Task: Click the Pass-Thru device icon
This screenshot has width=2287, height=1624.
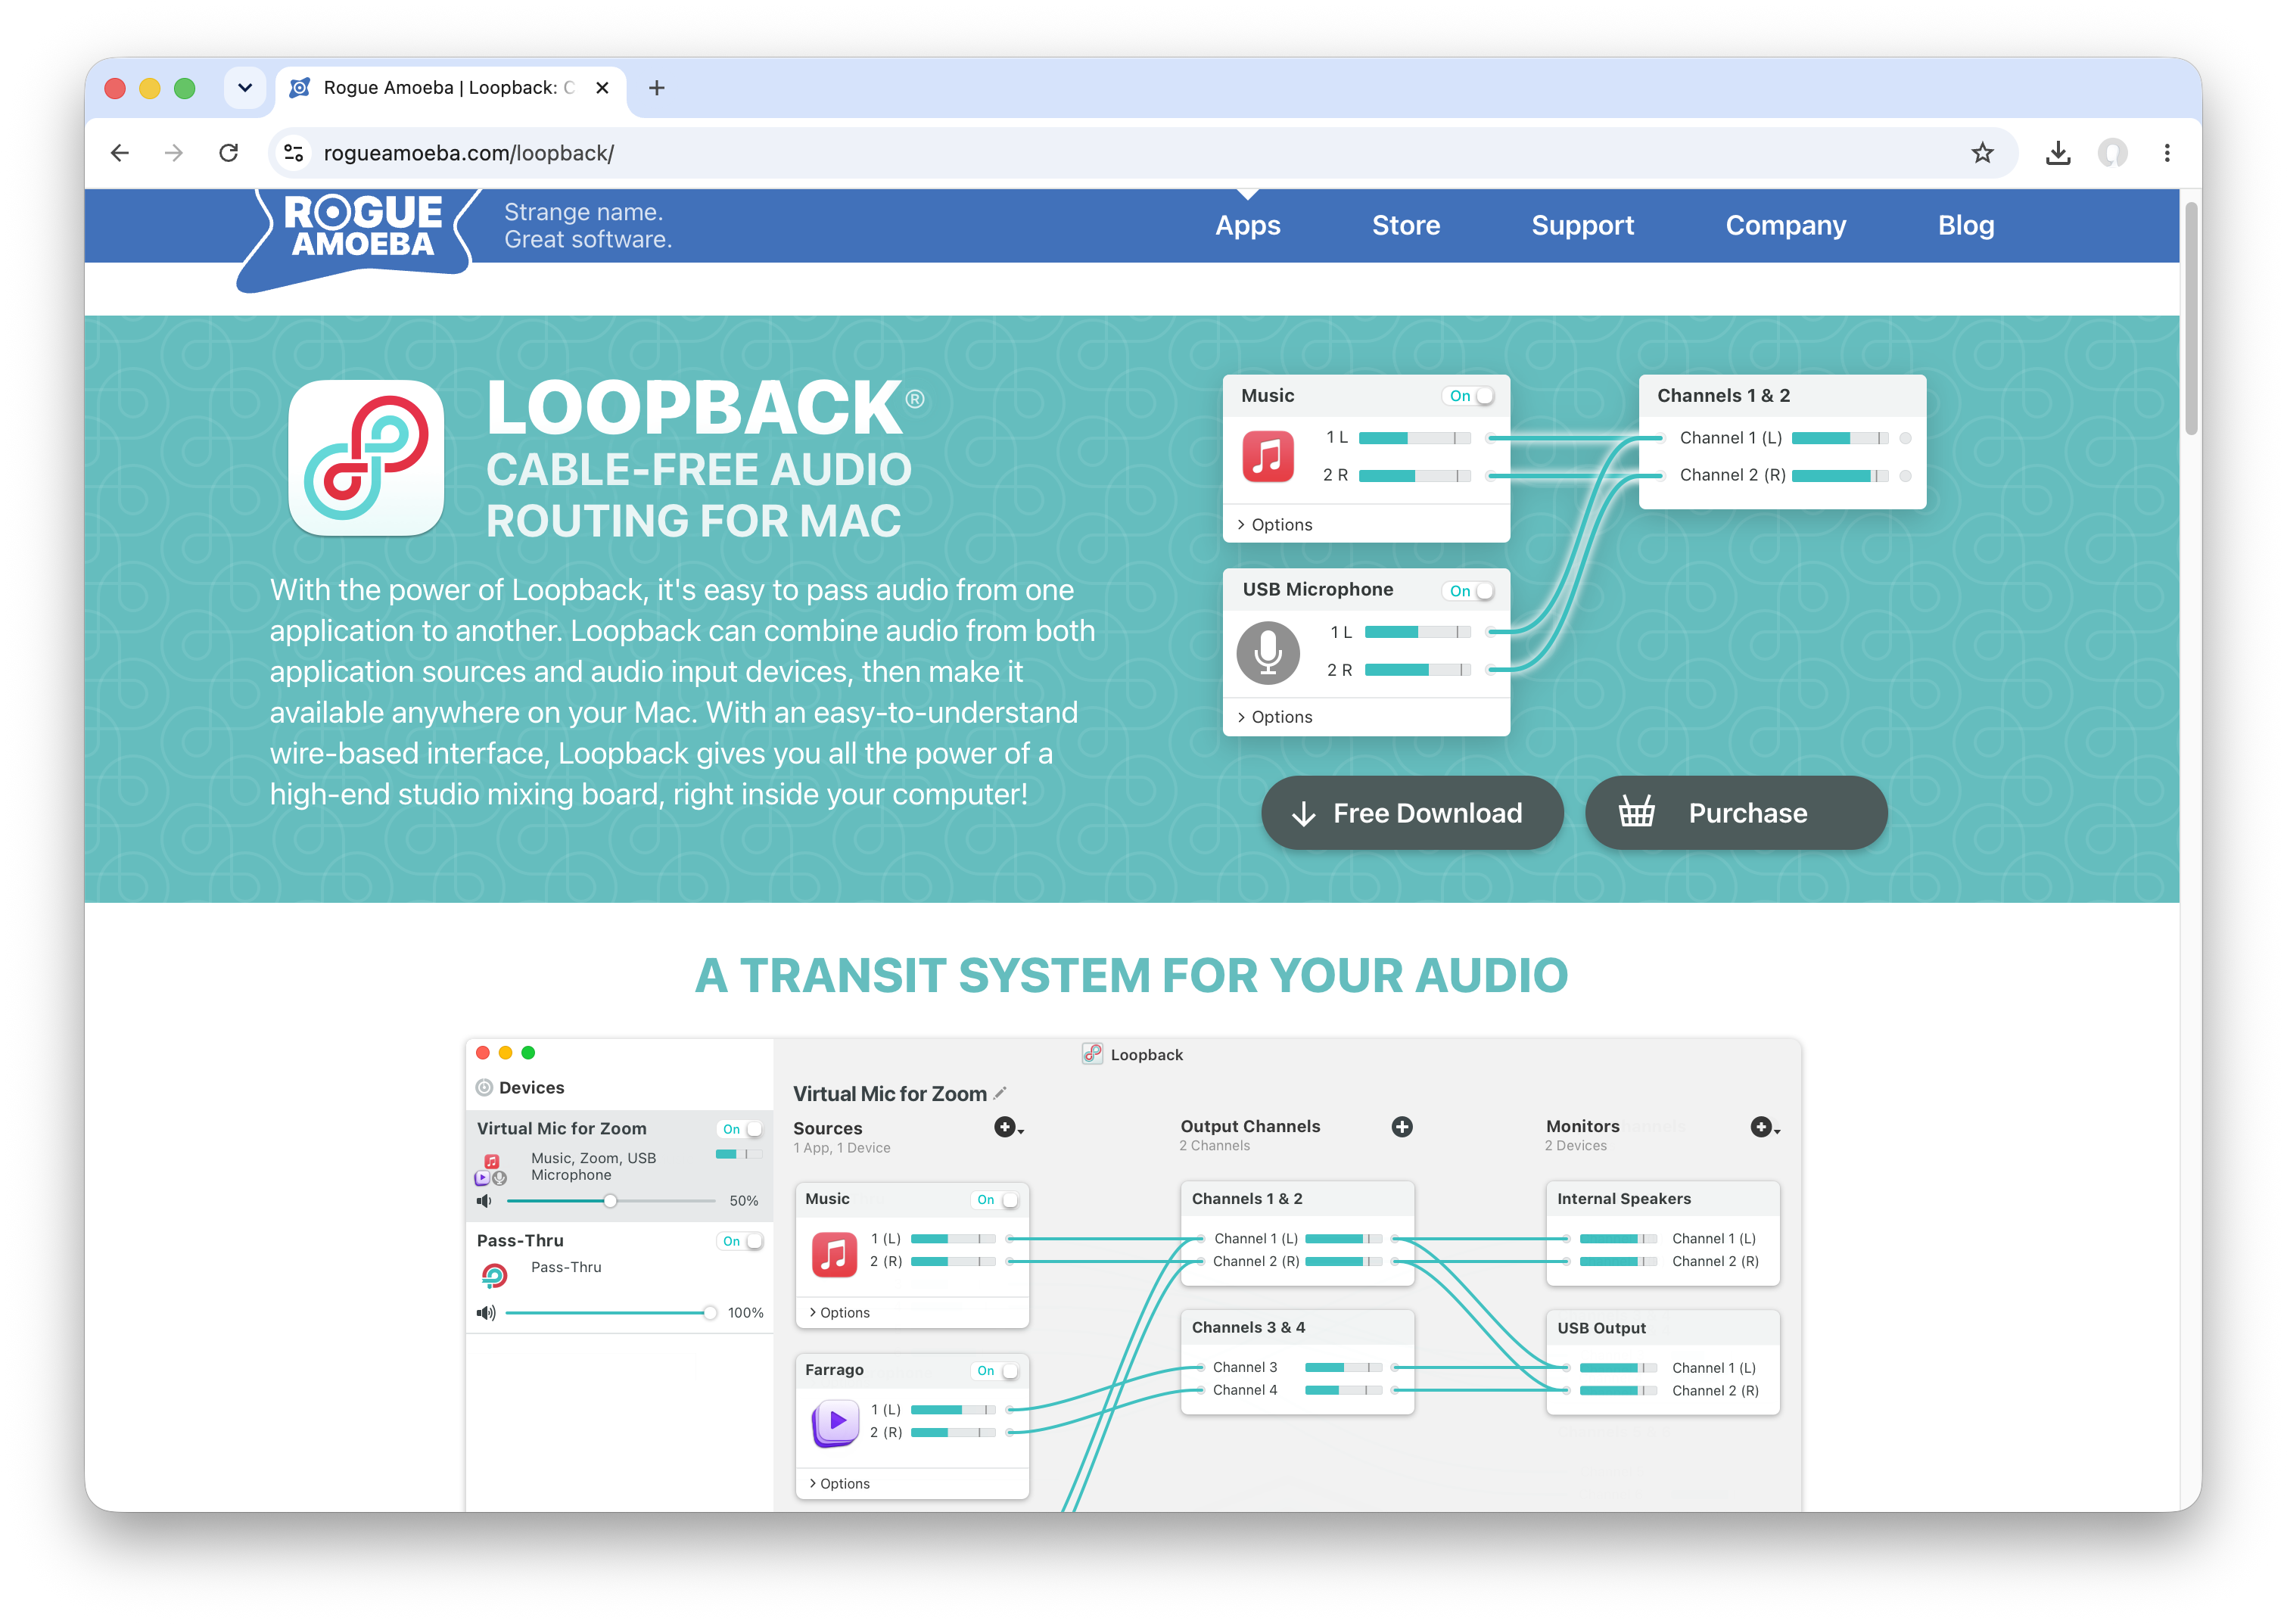Action: 494,1275
